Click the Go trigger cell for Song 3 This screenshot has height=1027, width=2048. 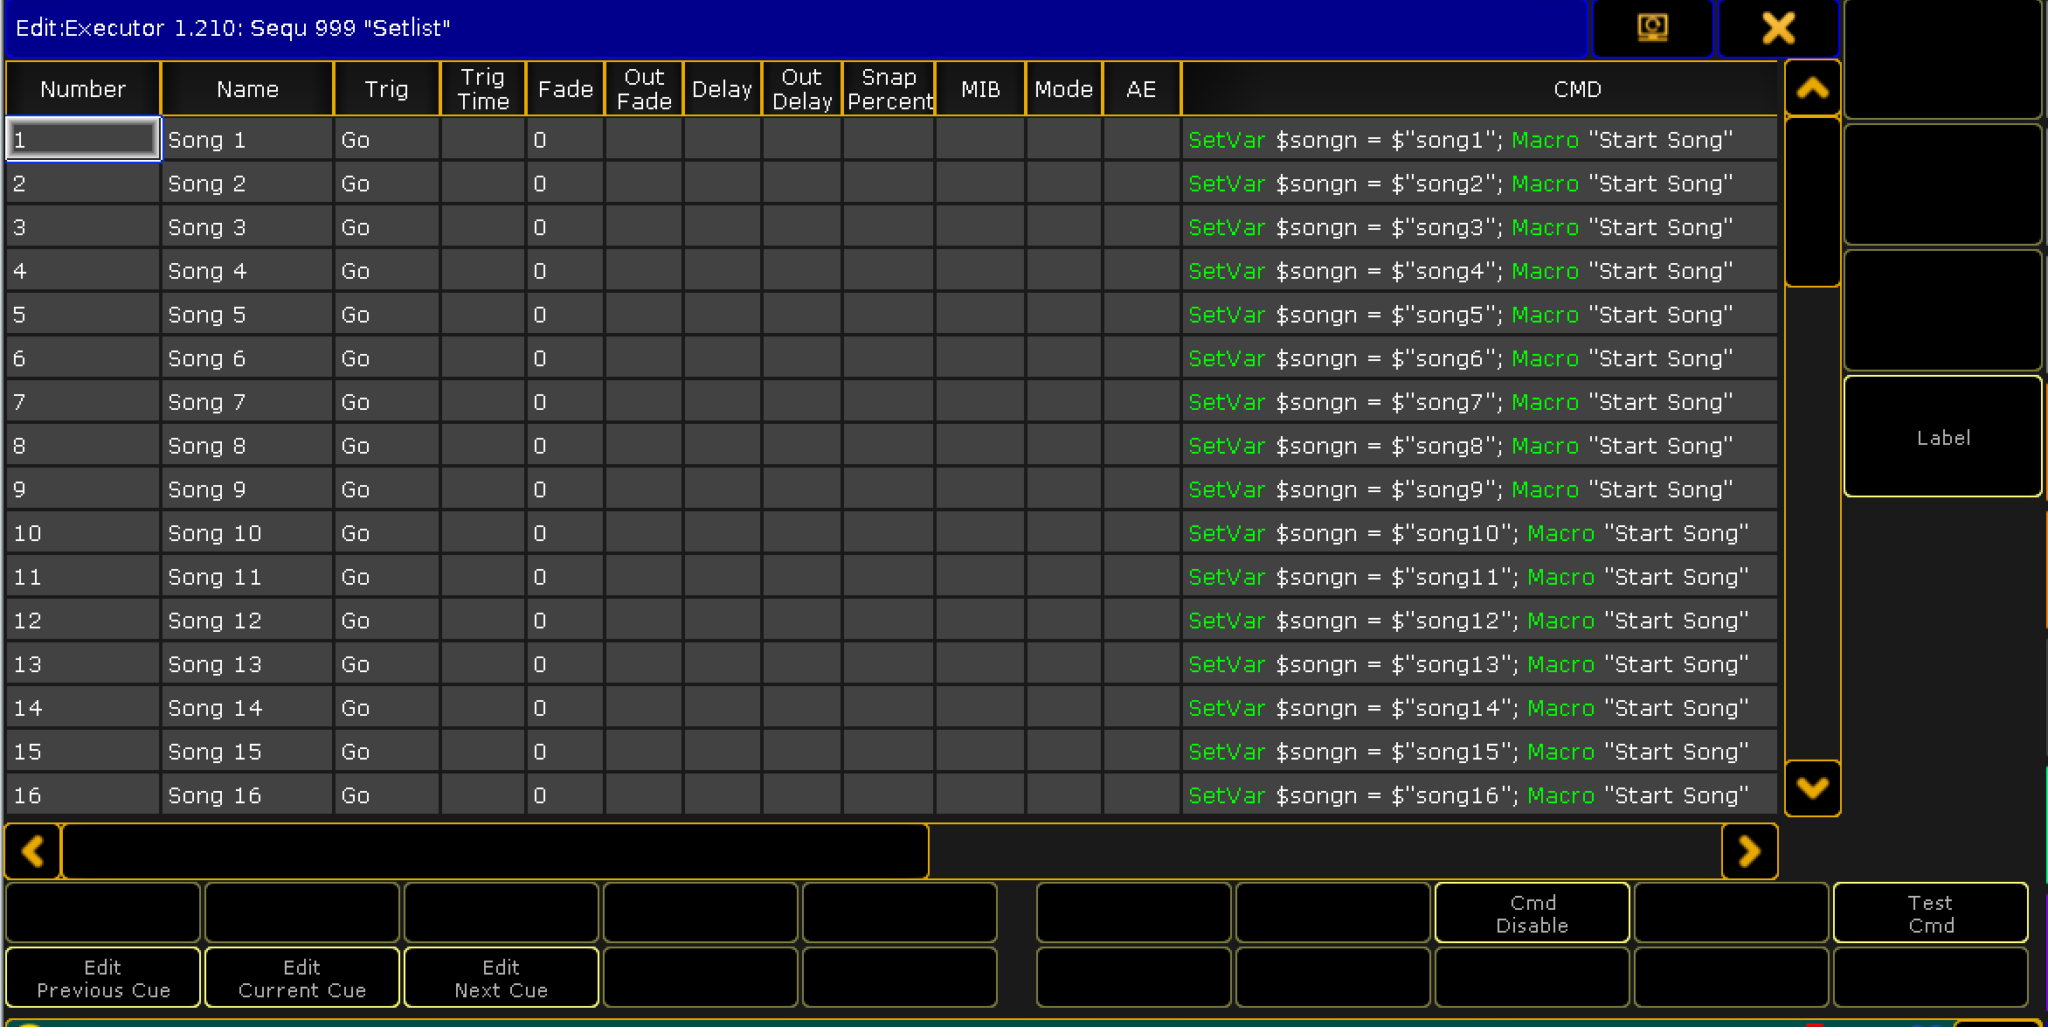387,227
